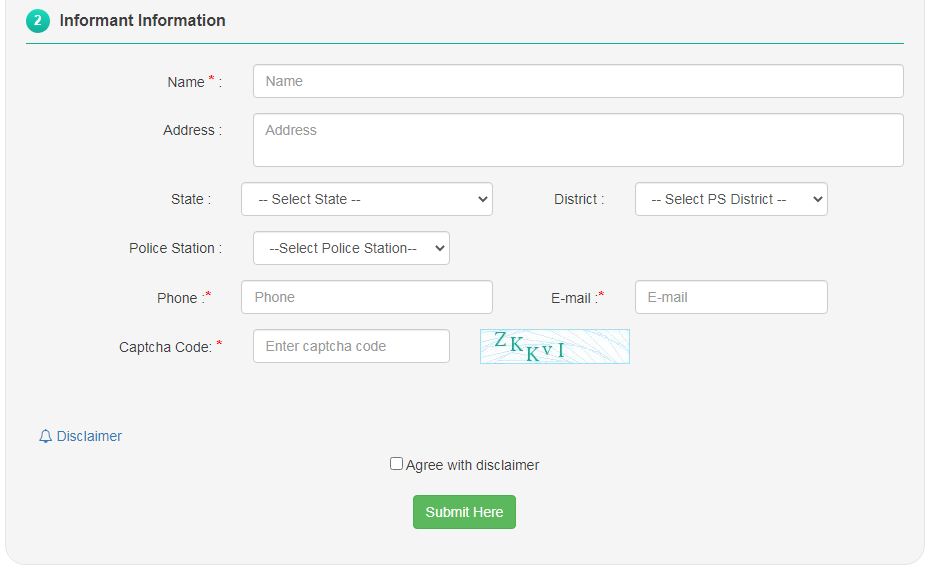The width and height of the screenshot is (930, 571).
Task: Open the Select Police Station dropdown
Action: 351,248
